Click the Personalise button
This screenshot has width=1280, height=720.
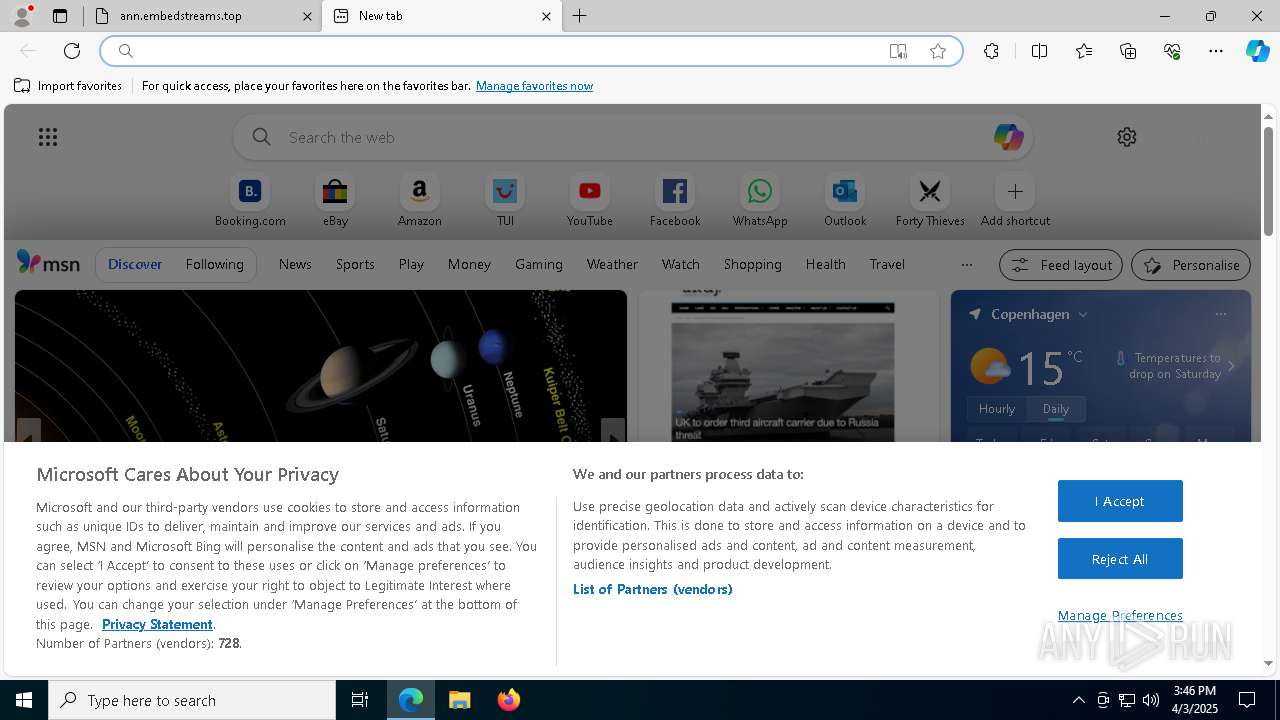coord(1191,265)
